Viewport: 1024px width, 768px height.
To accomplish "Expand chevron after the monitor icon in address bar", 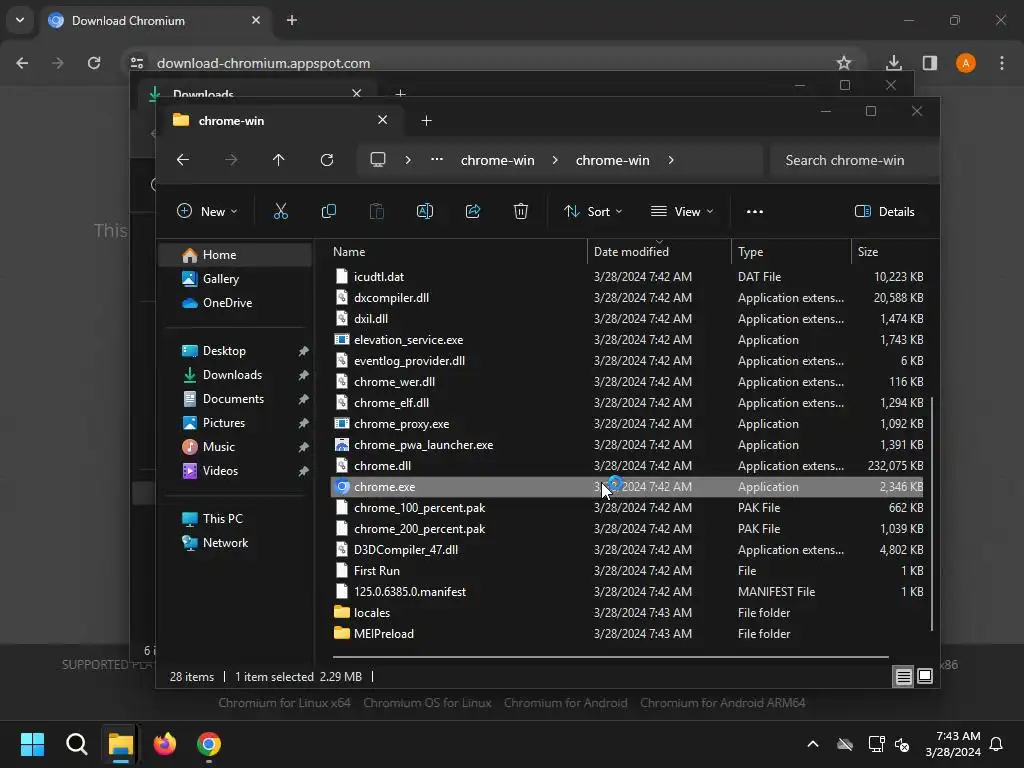I will tap(408, 160).
